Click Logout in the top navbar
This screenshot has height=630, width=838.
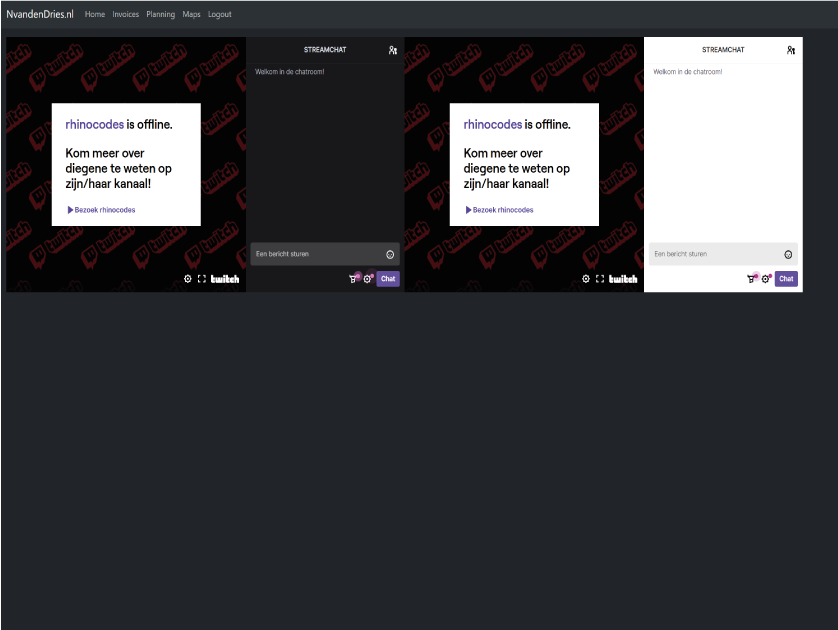coord(220,14)
